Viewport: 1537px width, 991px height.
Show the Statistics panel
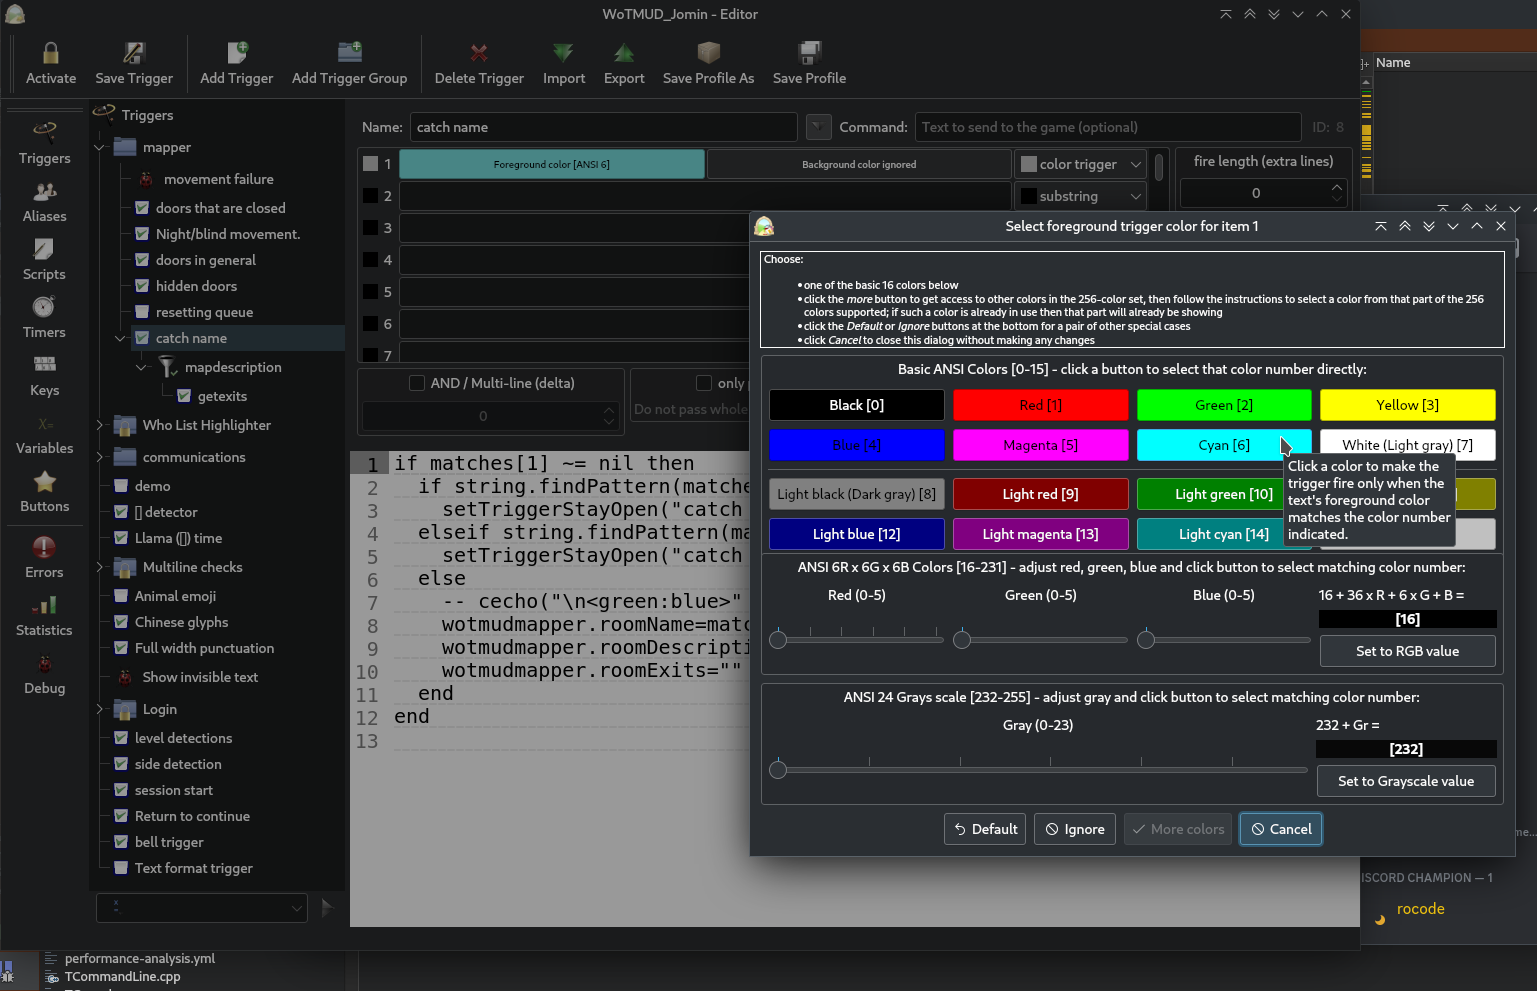tap(45, 616)
